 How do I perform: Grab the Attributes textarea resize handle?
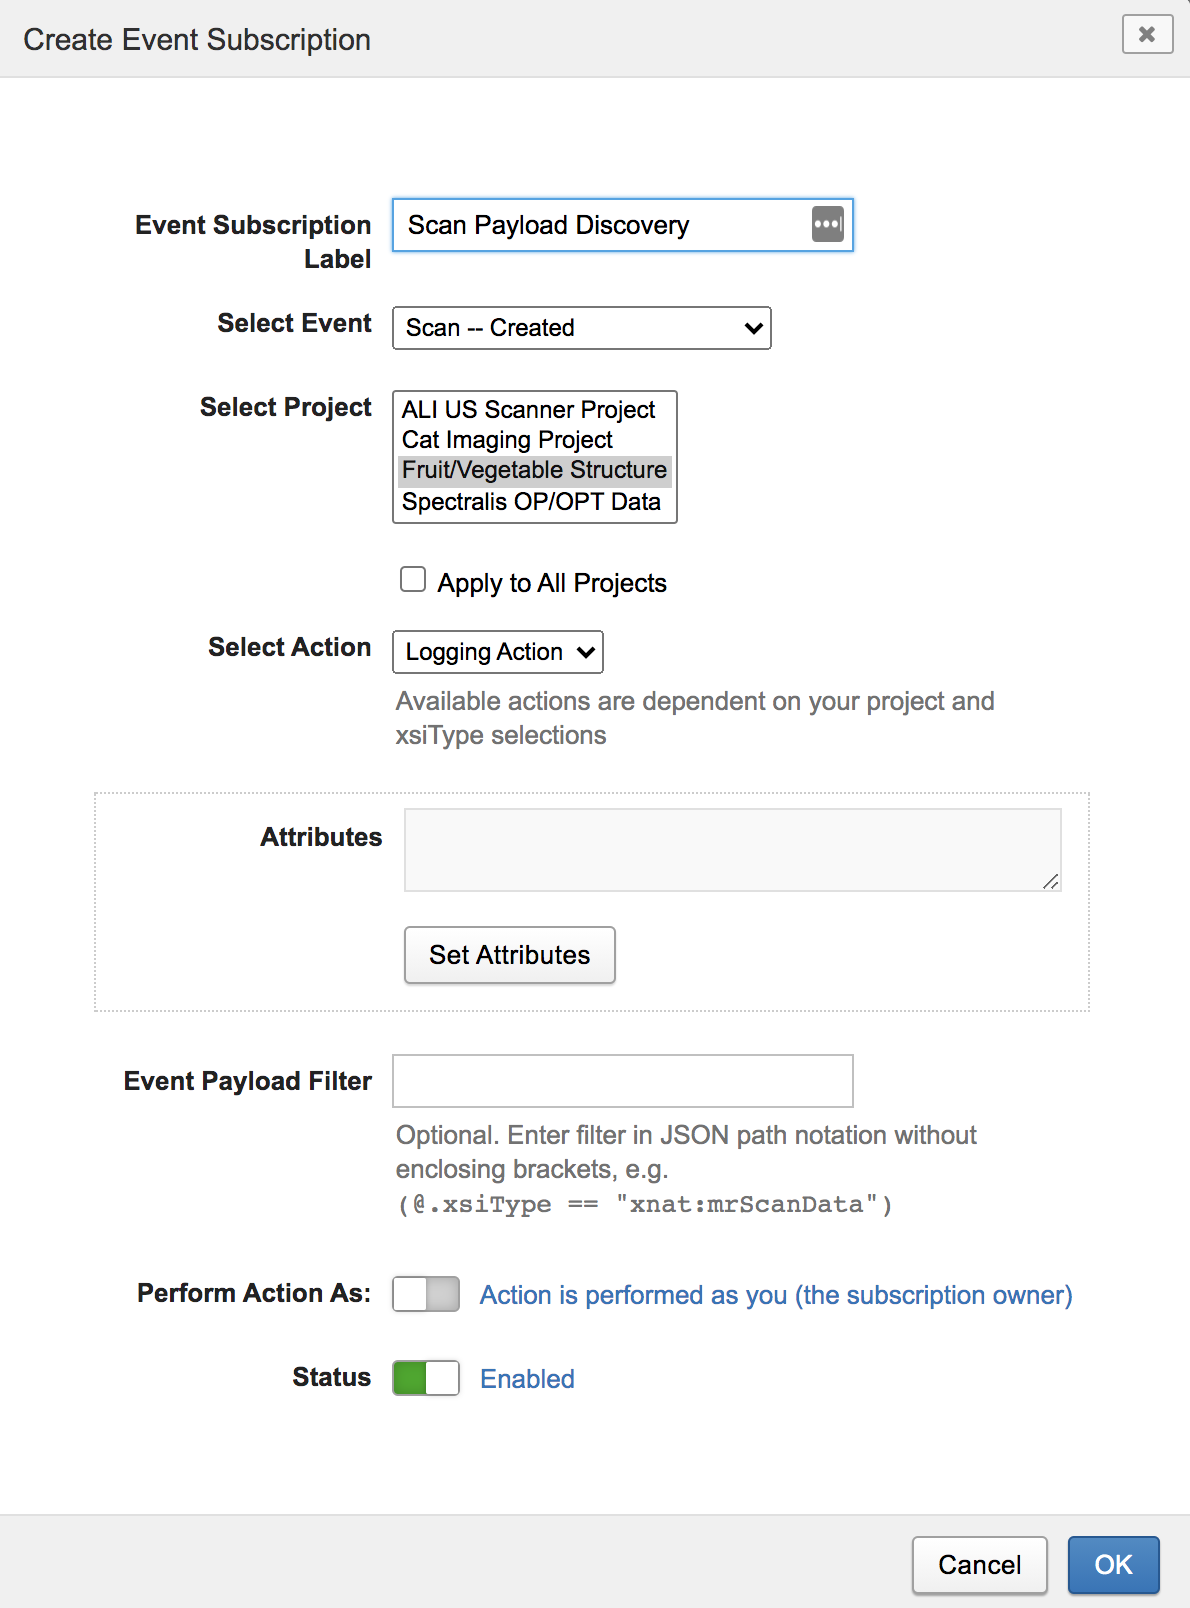[x=1050, y=881]
